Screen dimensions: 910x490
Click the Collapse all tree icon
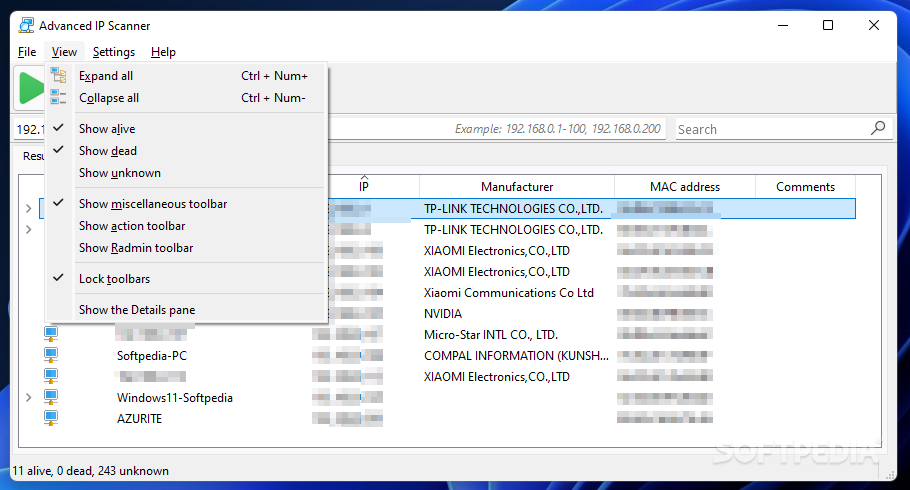59,98
